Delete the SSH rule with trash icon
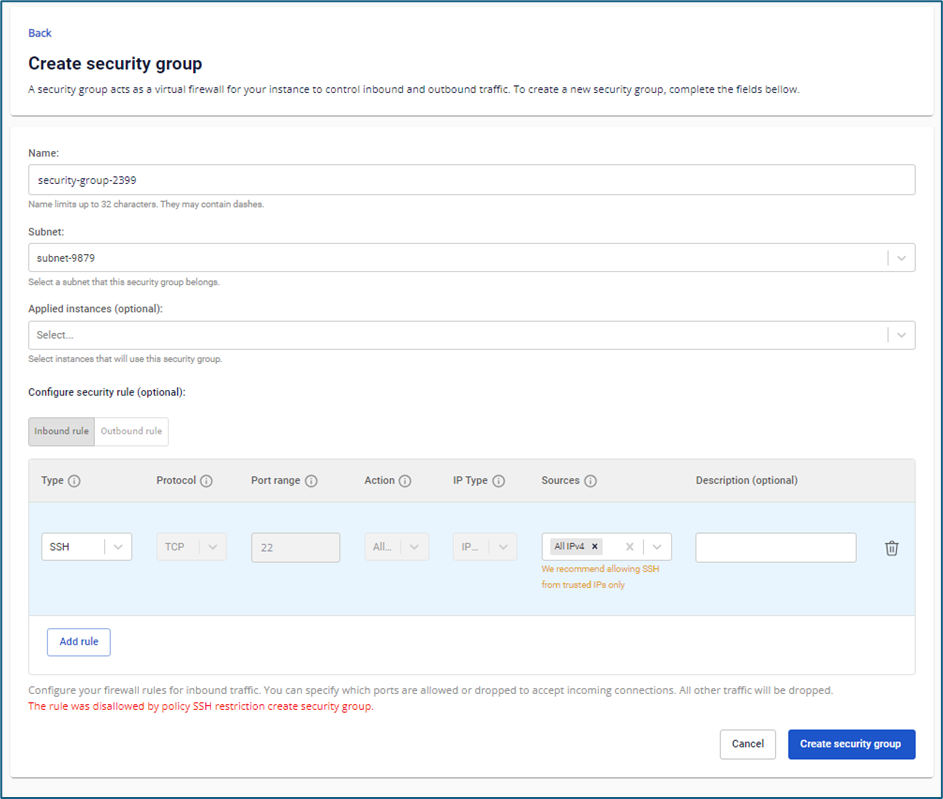The width and height of the screenshot is (943, 799). (892, 548)
